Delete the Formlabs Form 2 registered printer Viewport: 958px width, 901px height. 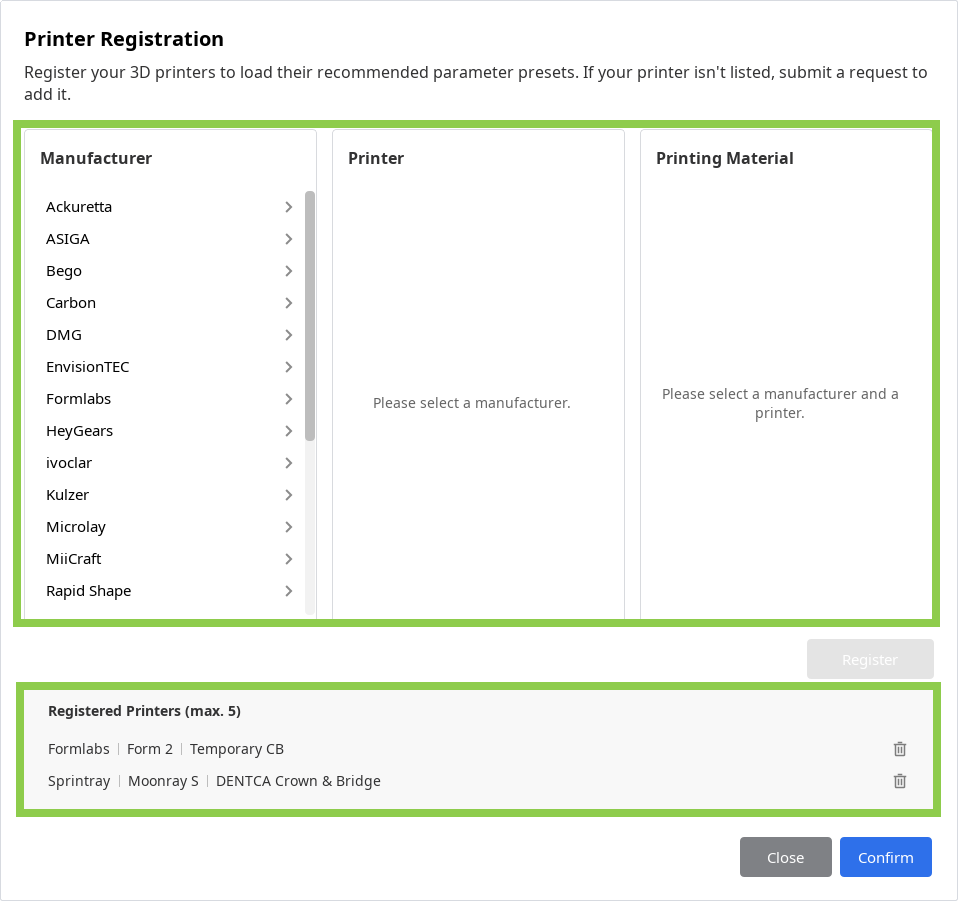(899, 749)
